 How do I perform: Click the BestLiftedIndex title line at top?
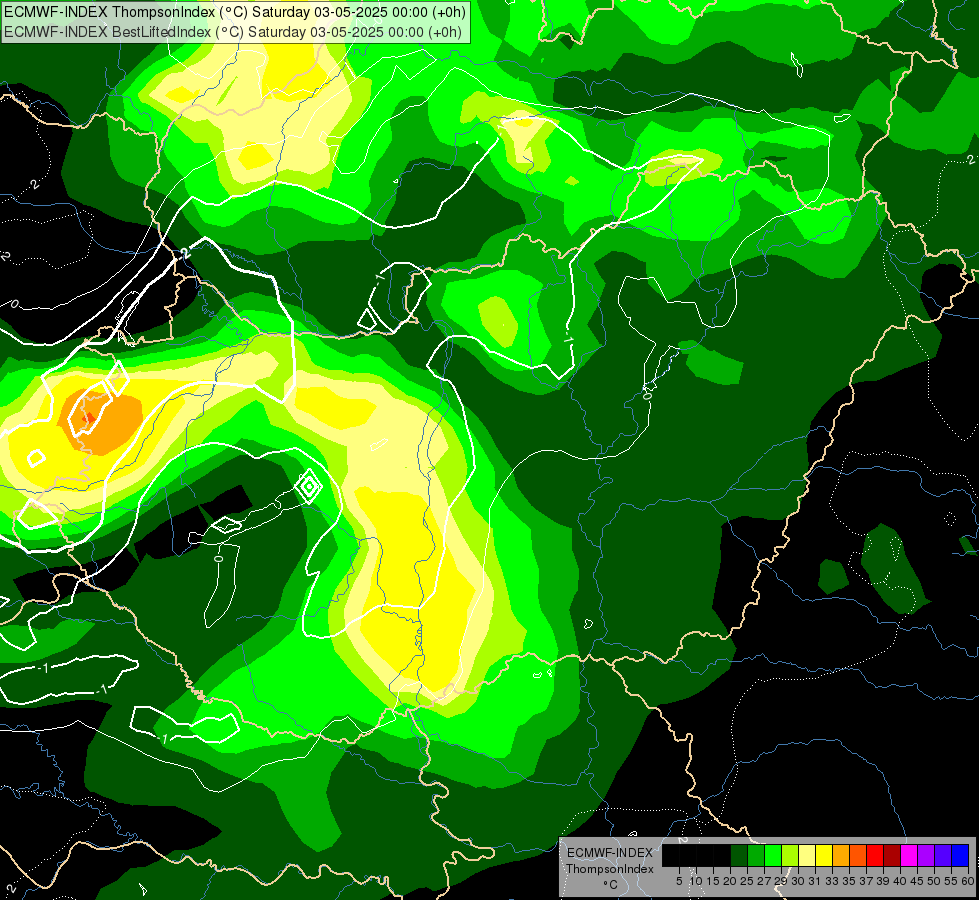[x=232, y=32]
